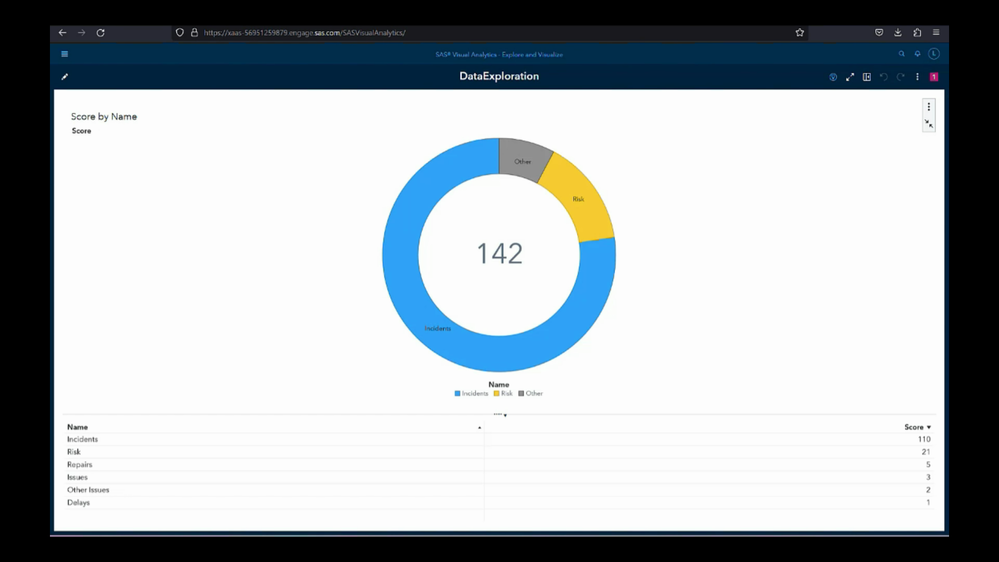
Task: Click the blue Incidents legend swatch
Action: 457,394
